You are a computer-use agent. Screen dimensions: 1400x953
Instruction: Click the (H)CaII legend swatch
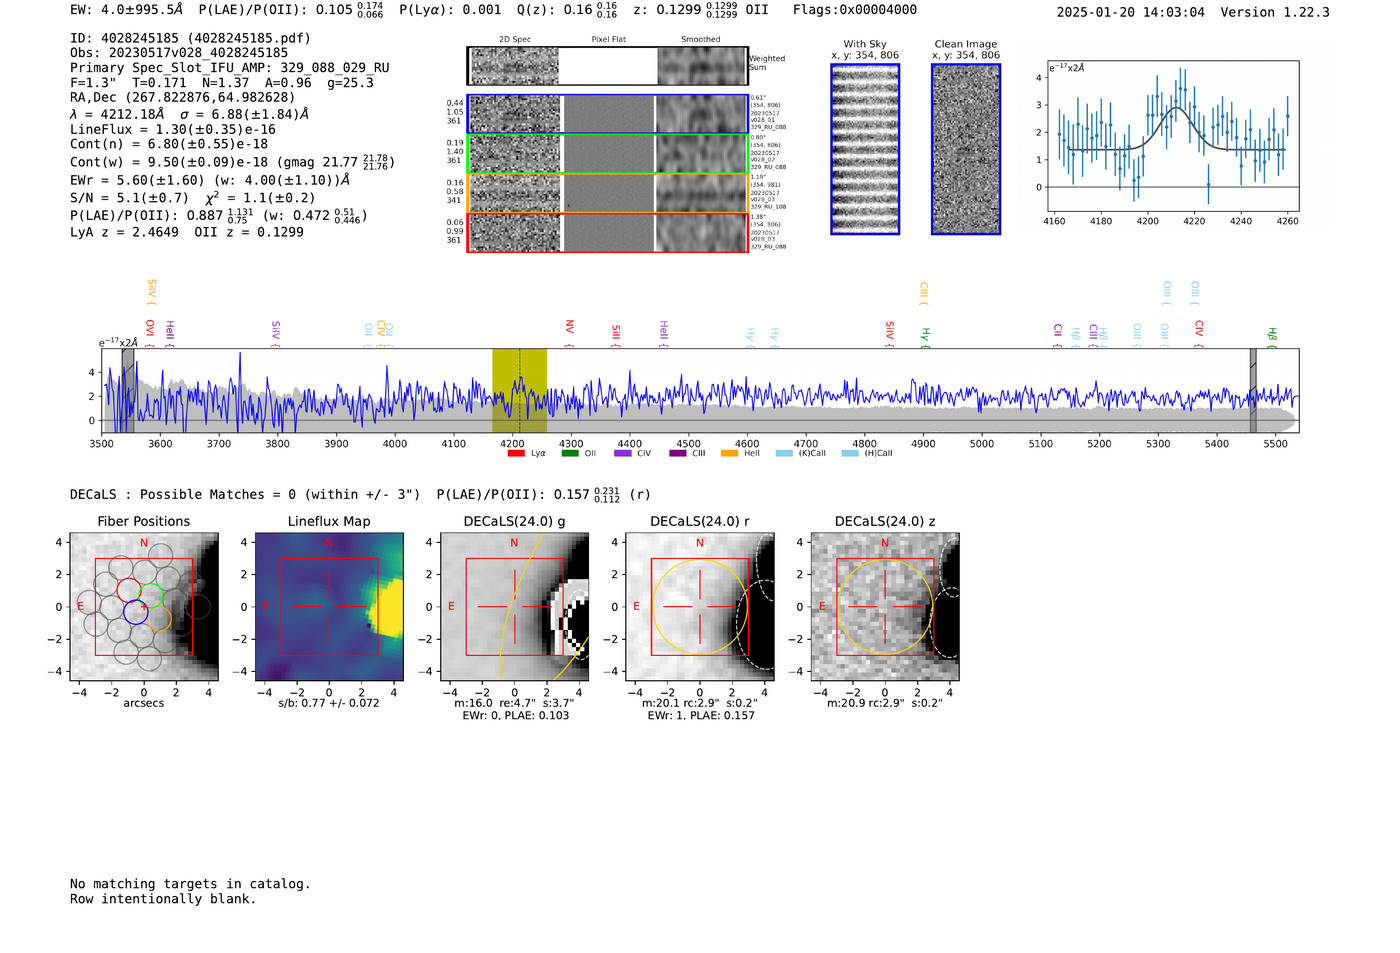pyautogui.click(x=850, y=453)
